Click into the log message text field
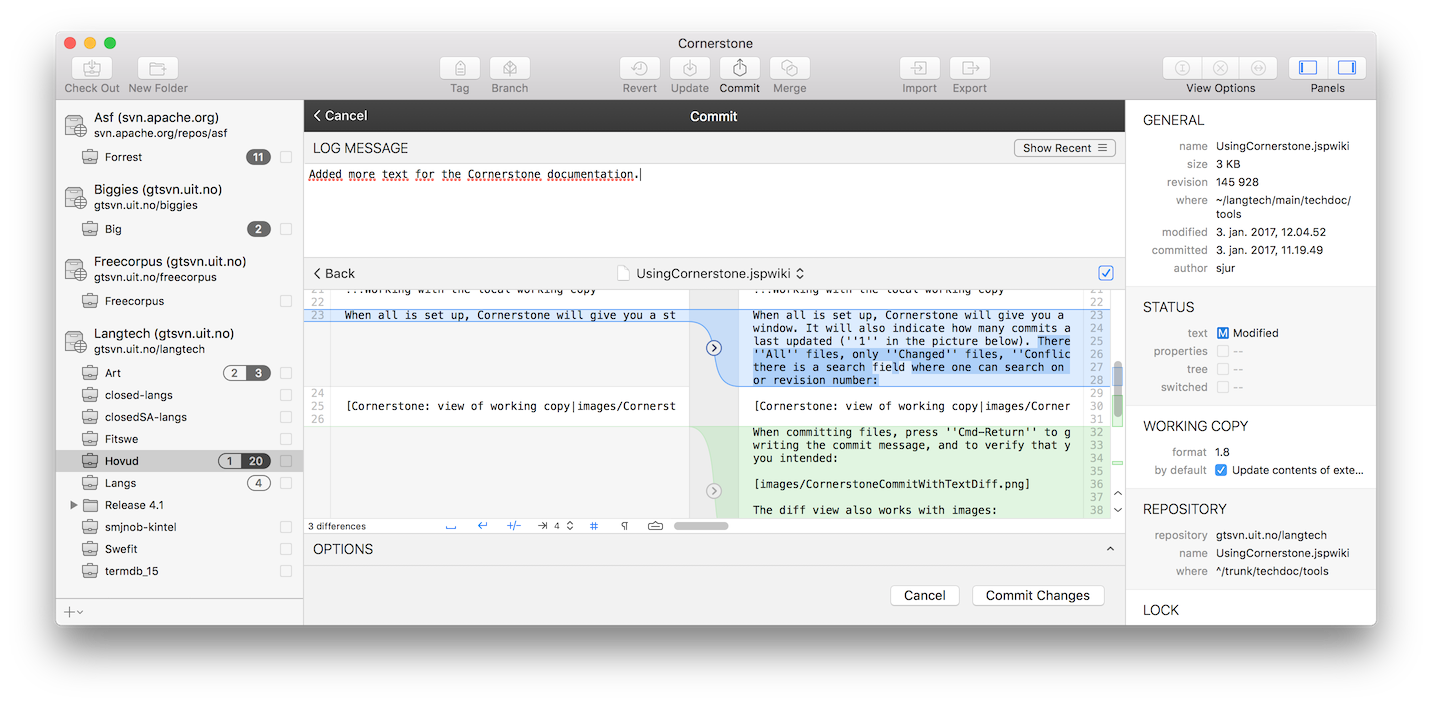Image resolution: width=1432 pixels, height=705 pixels. click(x=714, y=210)
